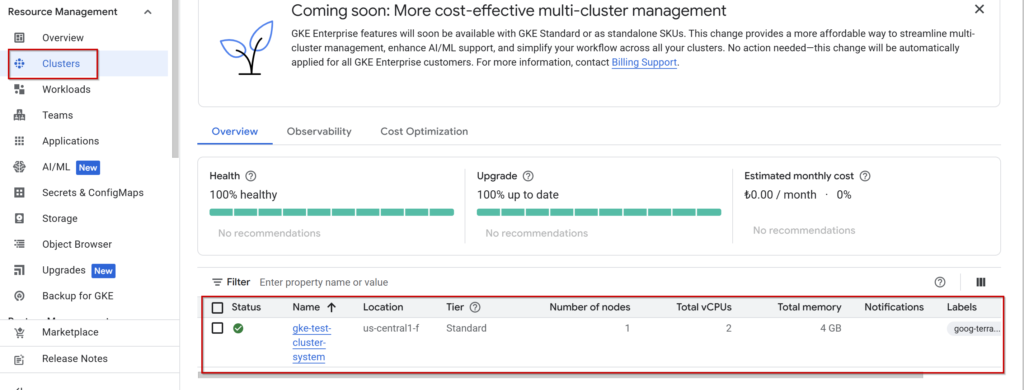Check the gke-test-cluster-system row checkbox
The width and height of the screenshot is (1024, 390).
218,328
